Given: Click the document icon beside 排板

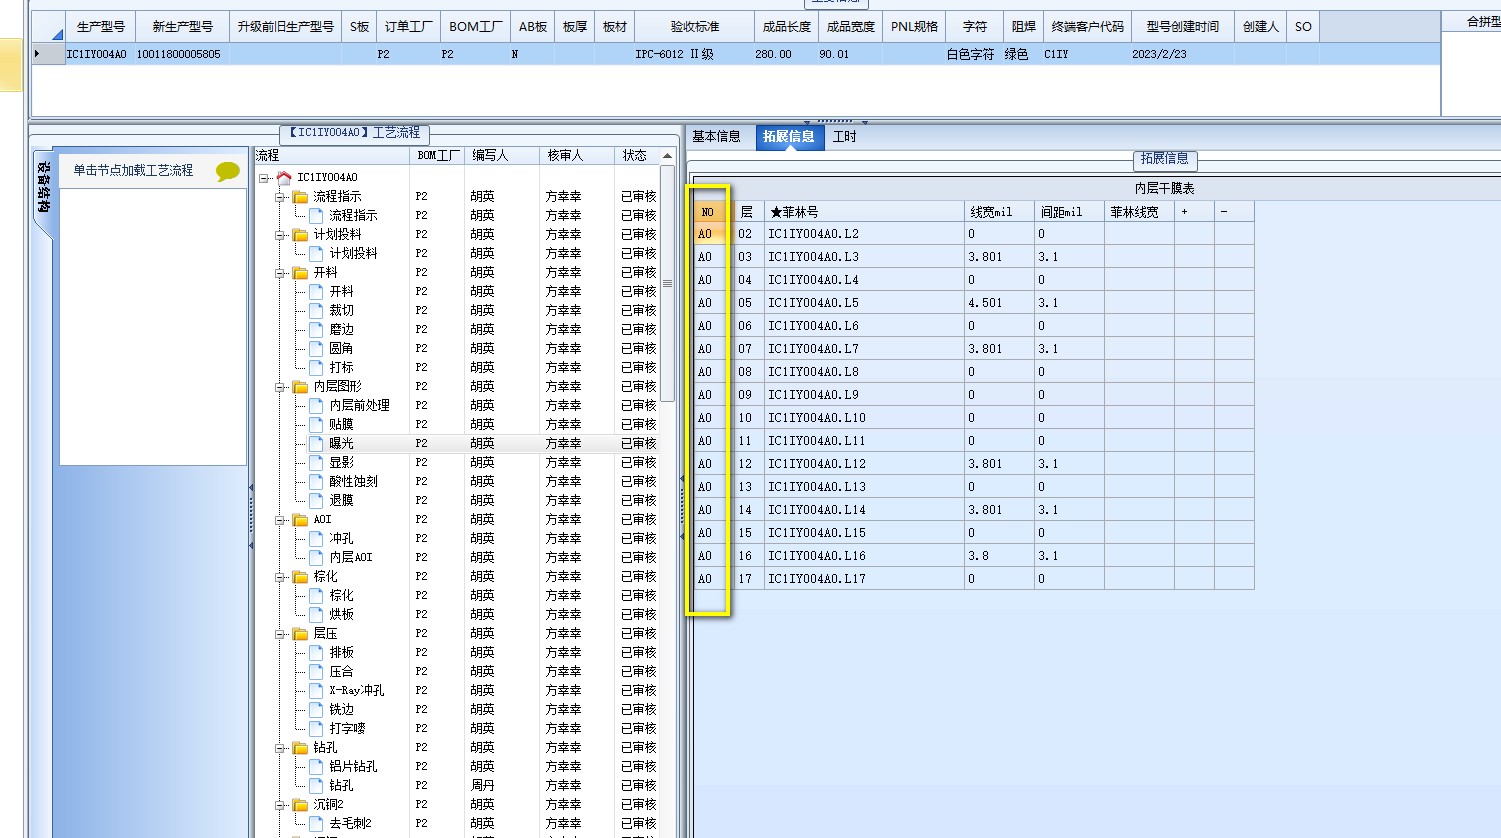Looking at the screenshot, I should point(316,653).
